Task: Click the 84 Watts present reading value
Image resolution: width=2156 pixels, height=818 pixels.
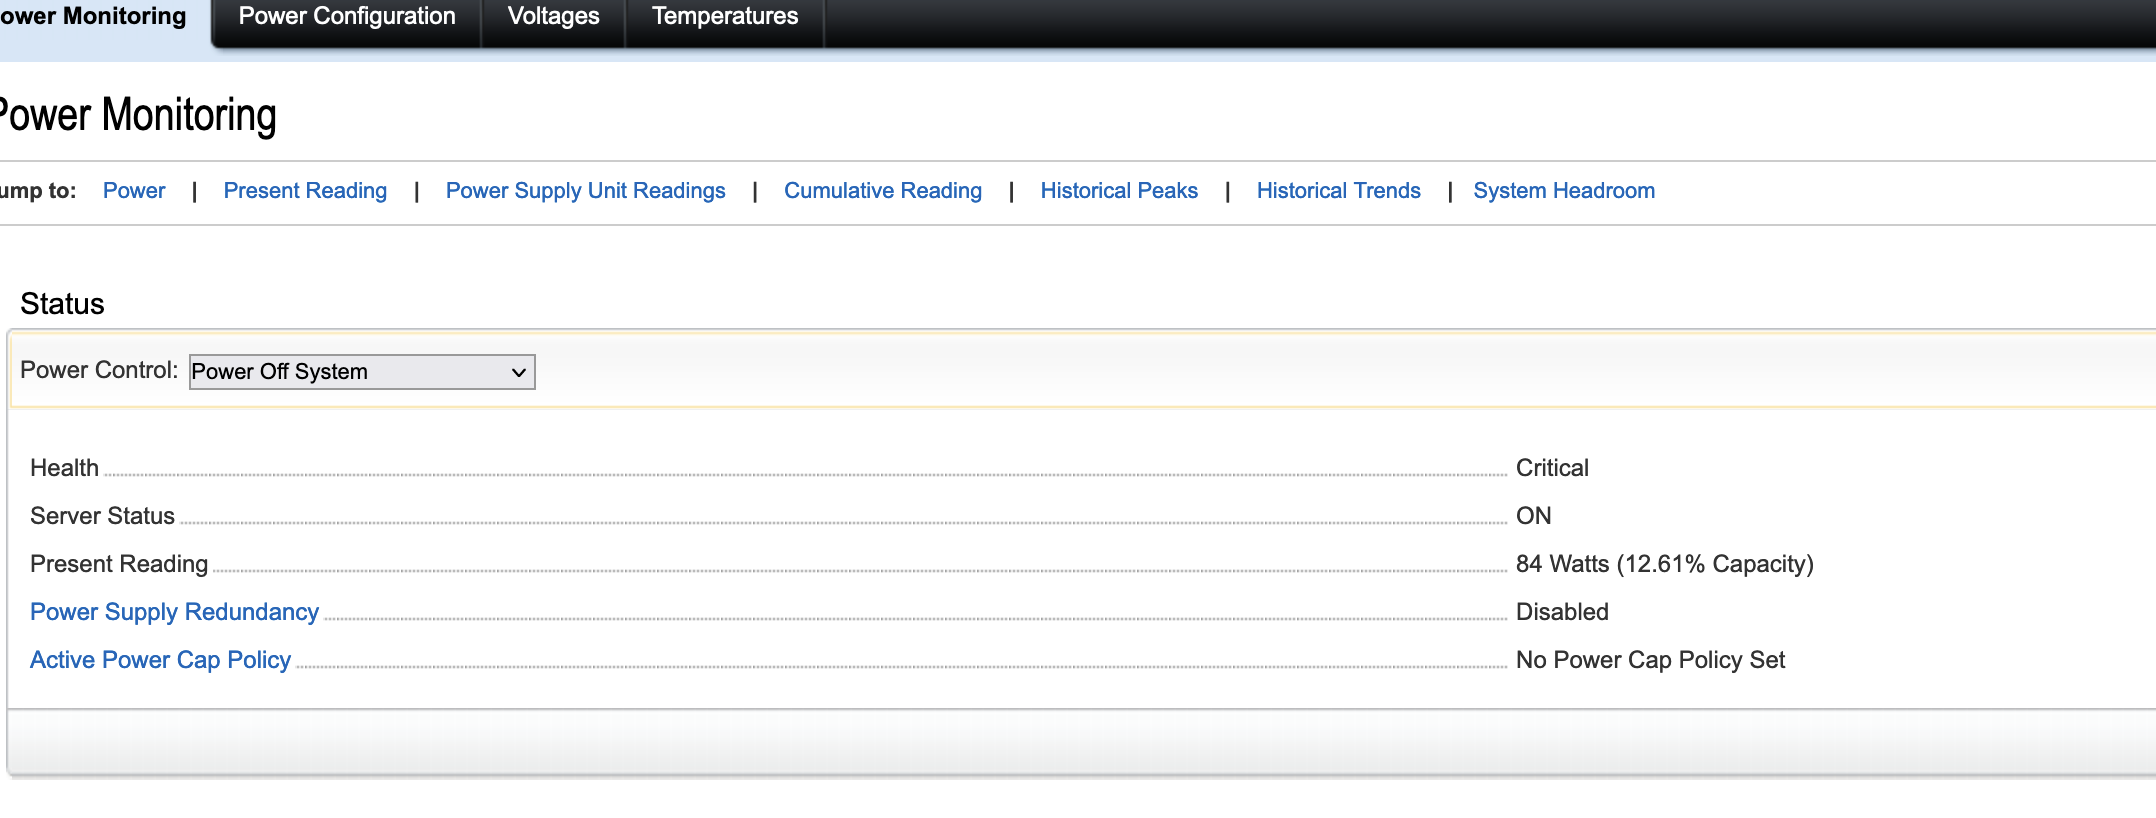Action: (x=1663, y=564)
